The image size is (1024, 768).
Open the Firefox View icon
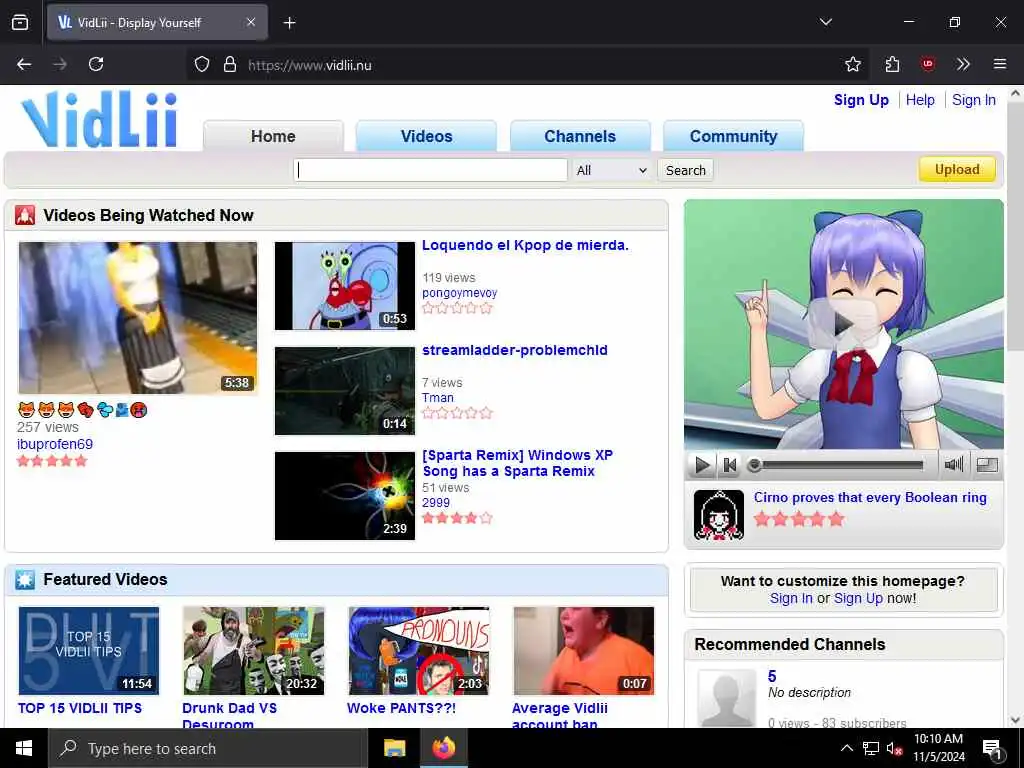click(20, 22)
